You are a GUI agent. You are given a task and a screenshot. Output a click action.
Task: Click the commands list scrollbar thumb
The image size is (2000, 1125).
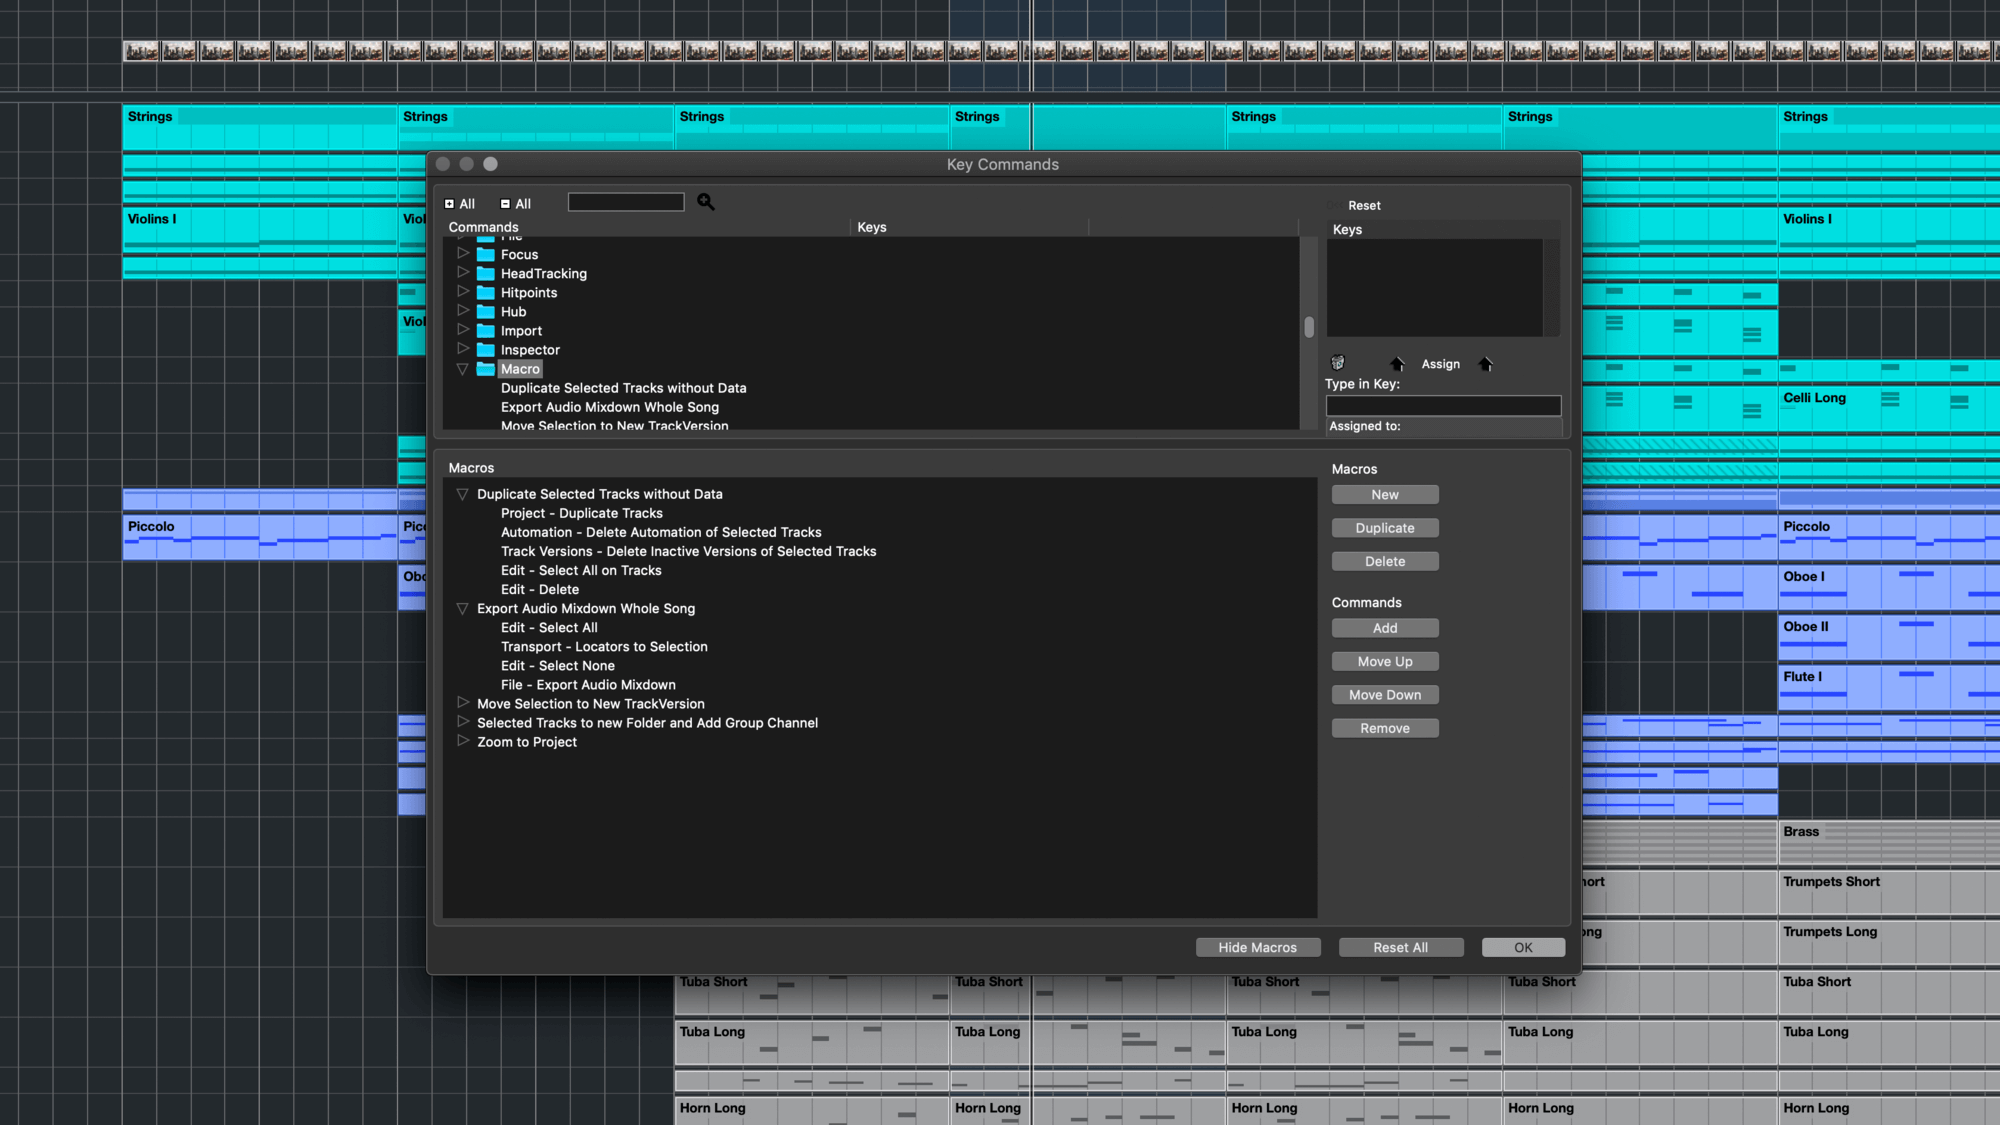click(x=1309, y=327)
